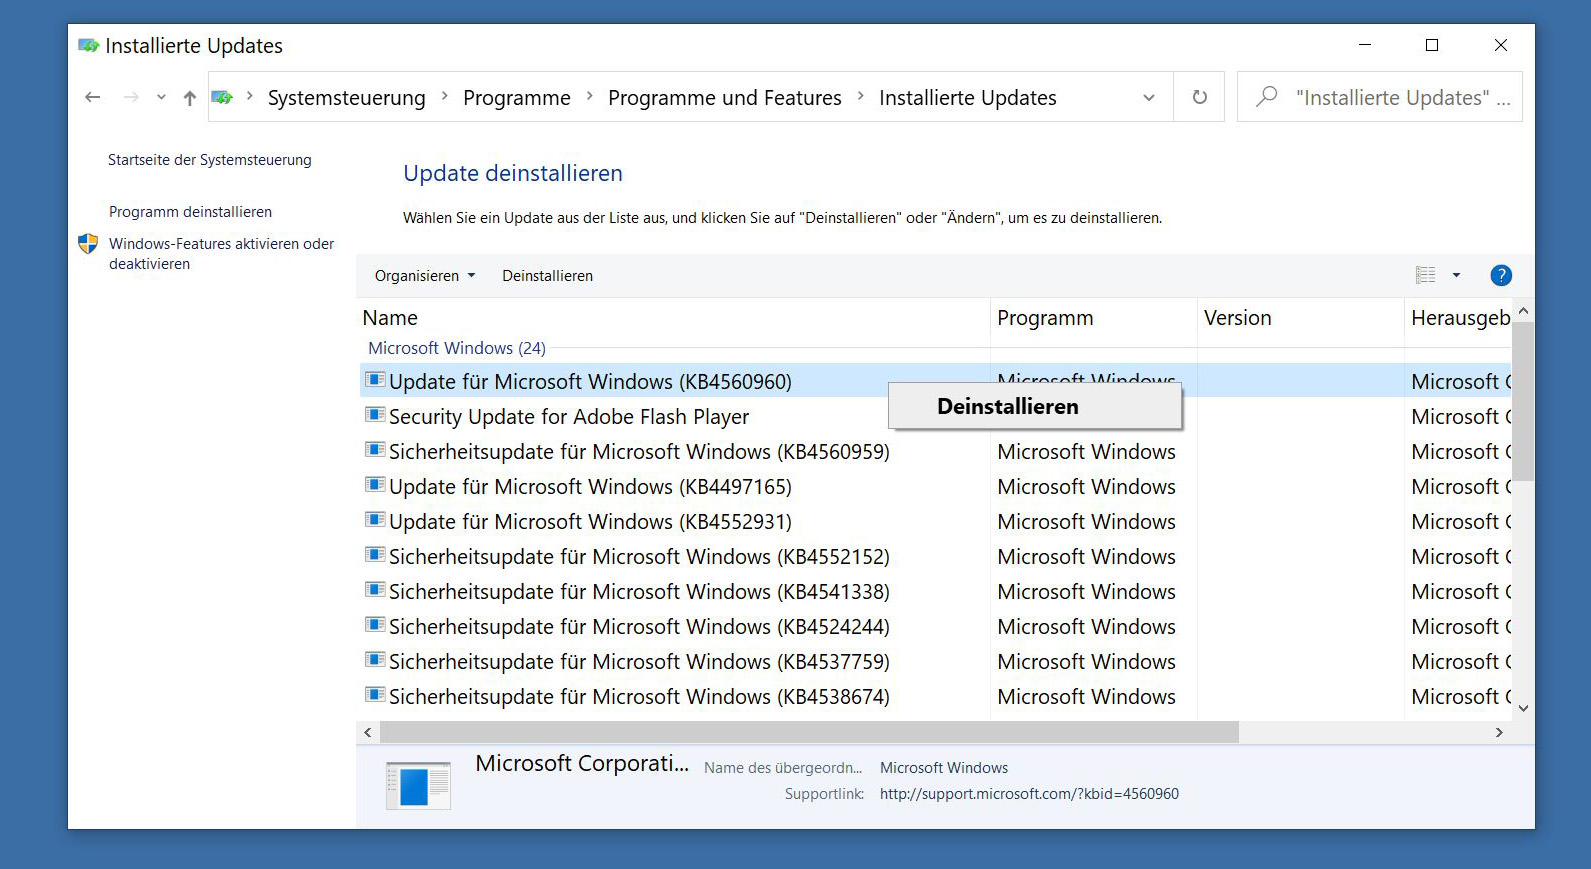
Task: Click the horizontal scrollbar right arrow
Action: tap(1499, 732)
